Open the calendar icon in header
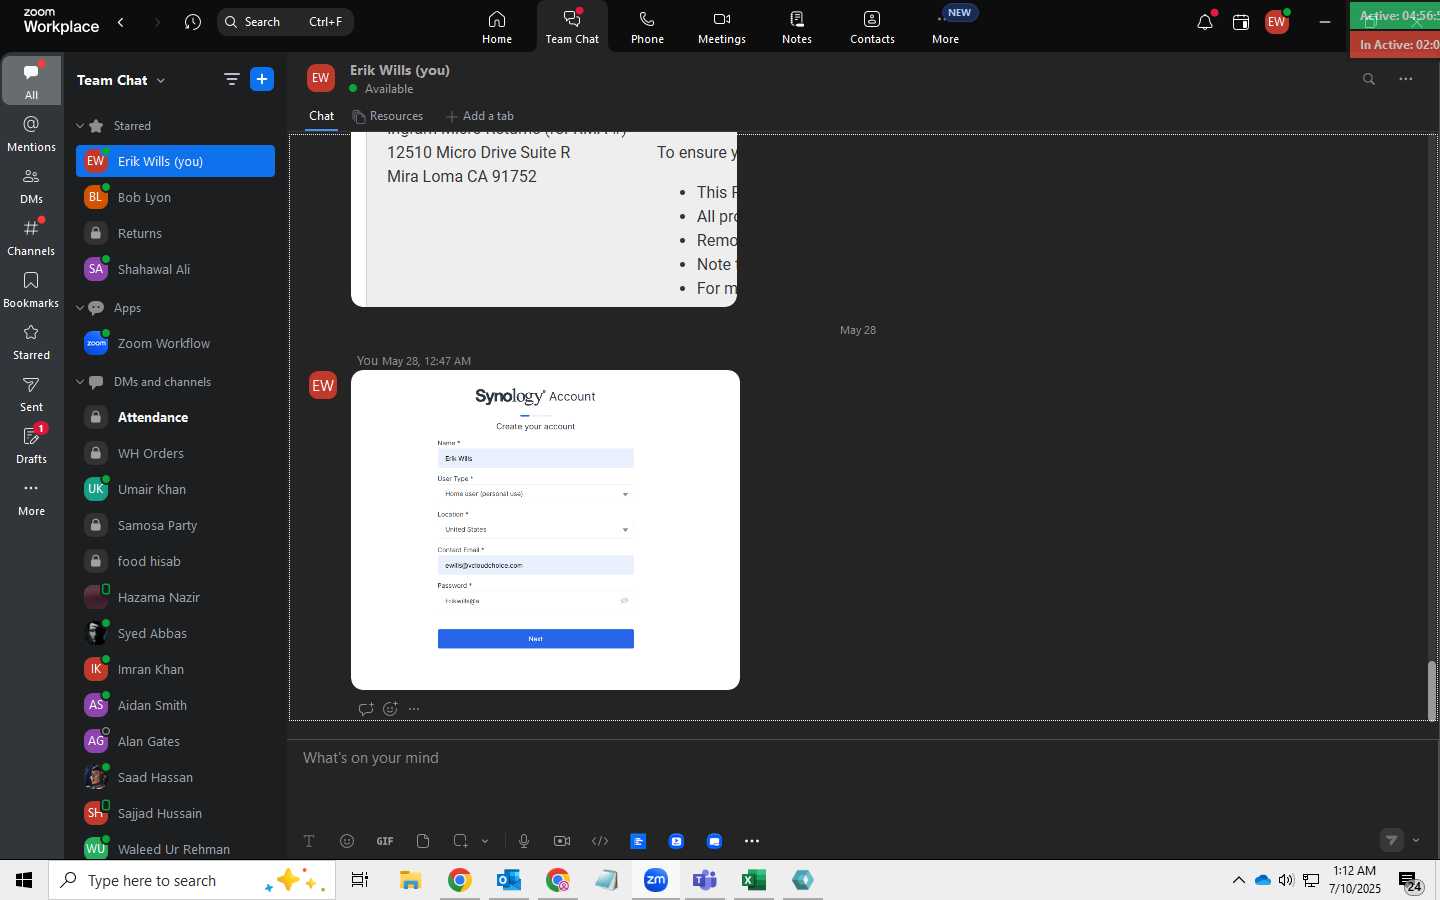Screen dimensions: 1440x900 point(1241,22)
